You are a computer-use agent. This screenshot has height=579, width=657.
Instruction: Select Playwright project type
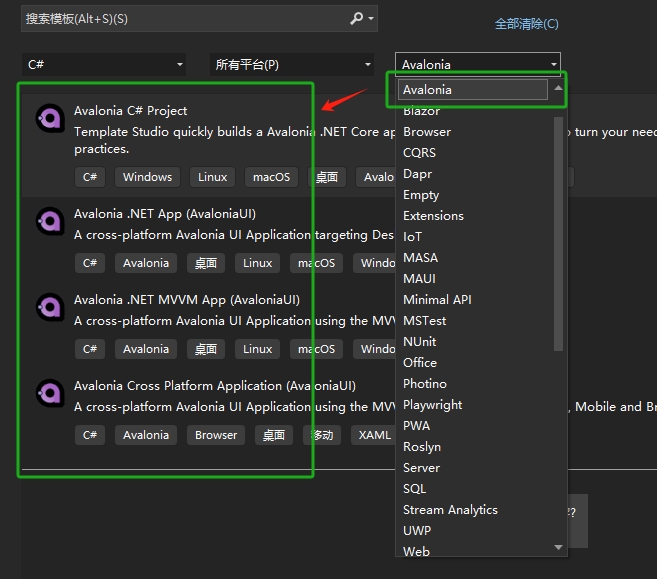tap(432, 405)
